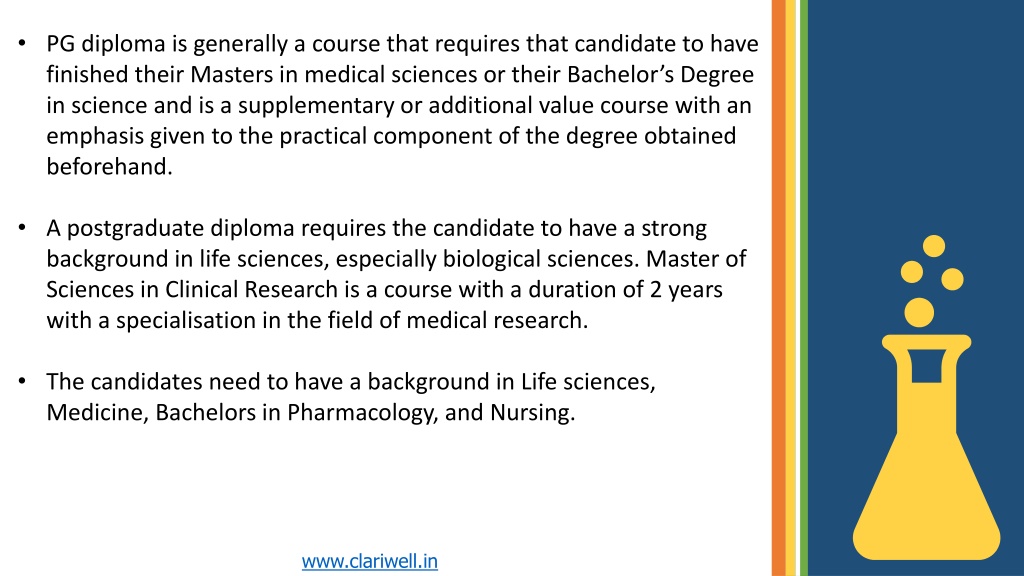
Task: Click the second bullet point marker
Action: (x=22, y=228)
